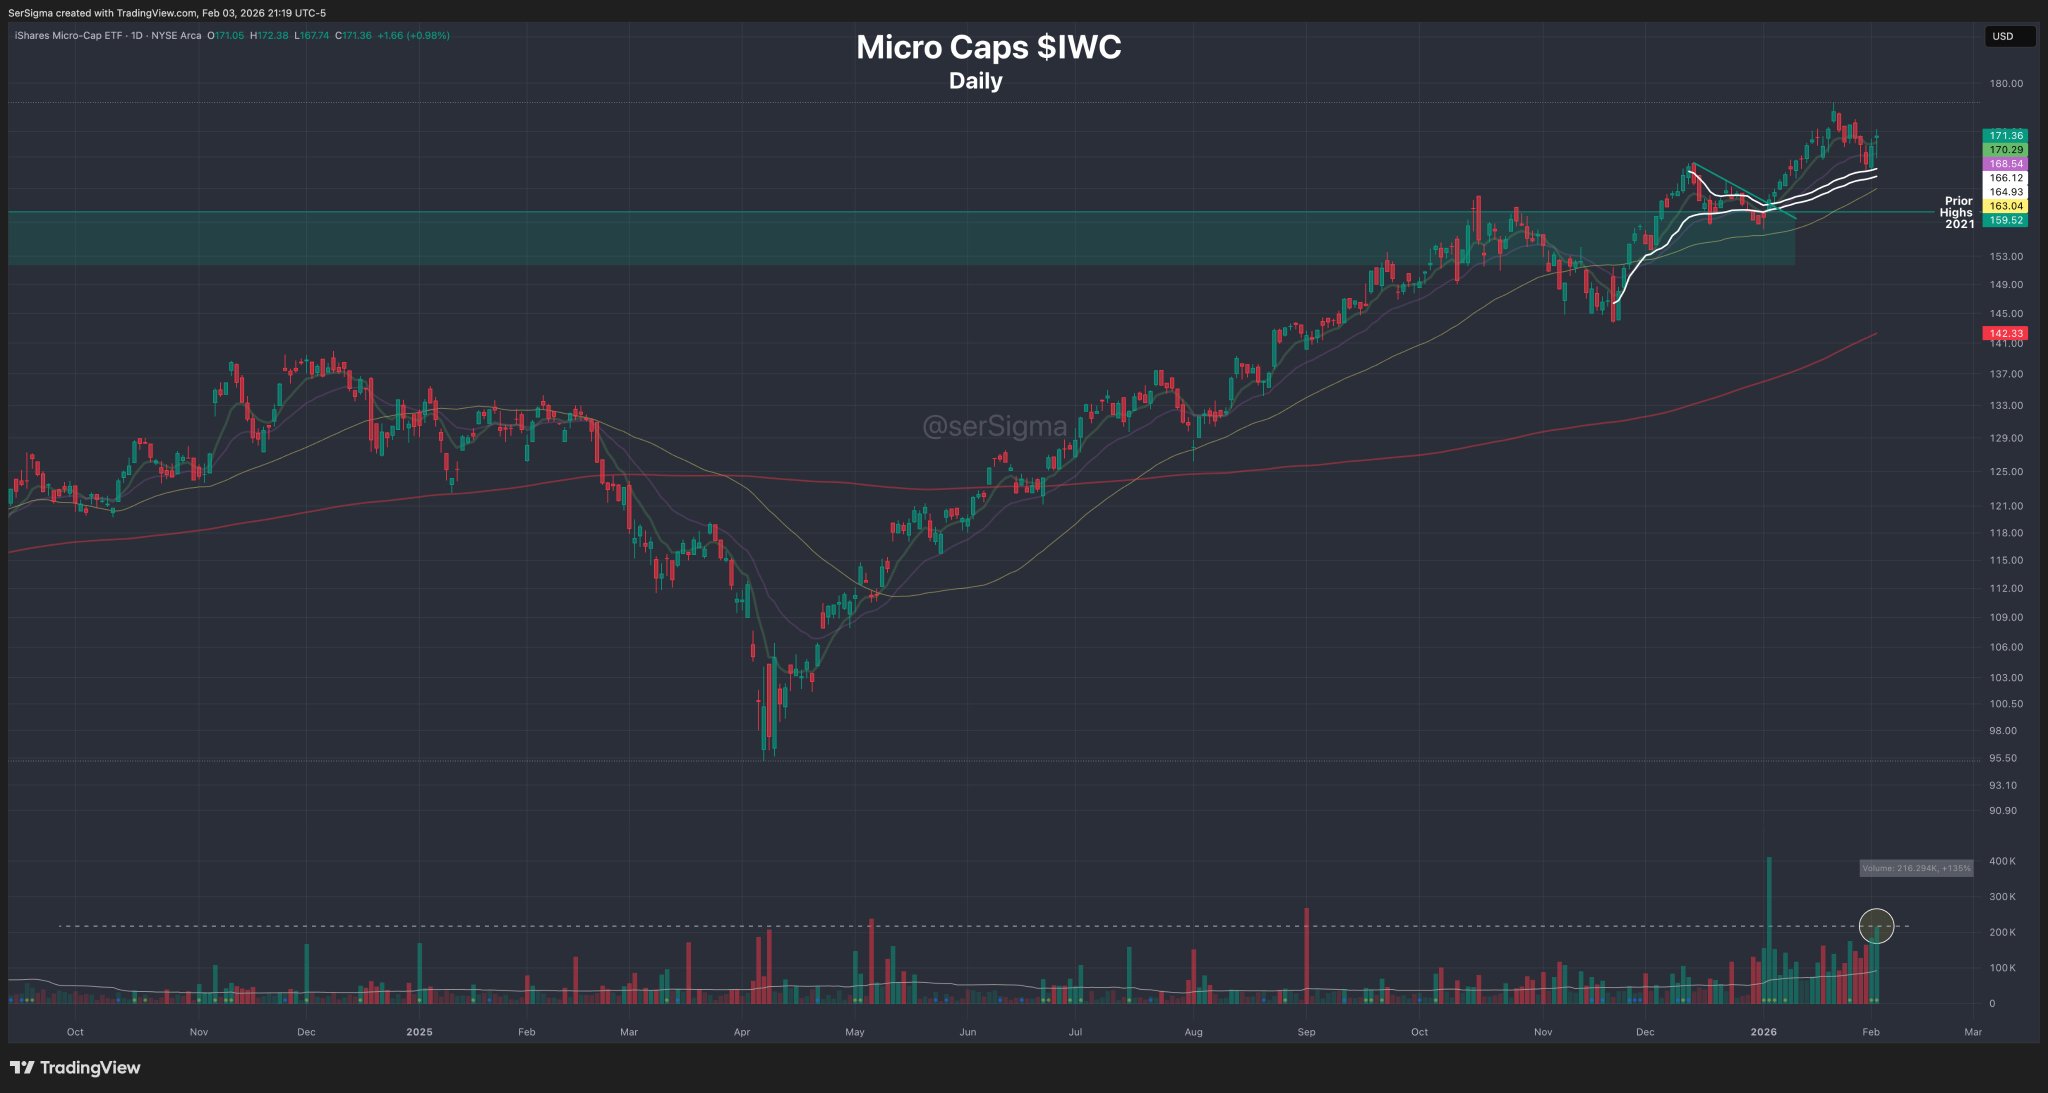This screenshot has height=1093, width=2048.
Task: Click the Volume 216.294K tooltip label
Action: coord(1916,868)
